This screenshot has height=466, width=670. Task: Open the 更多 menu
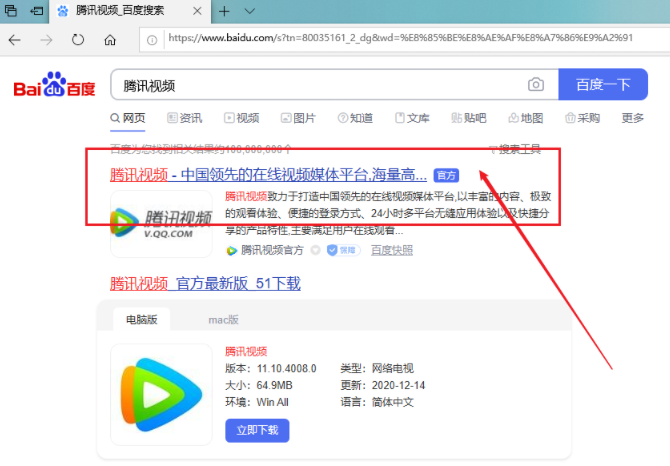pyautogui.click(x=632, y=118)
